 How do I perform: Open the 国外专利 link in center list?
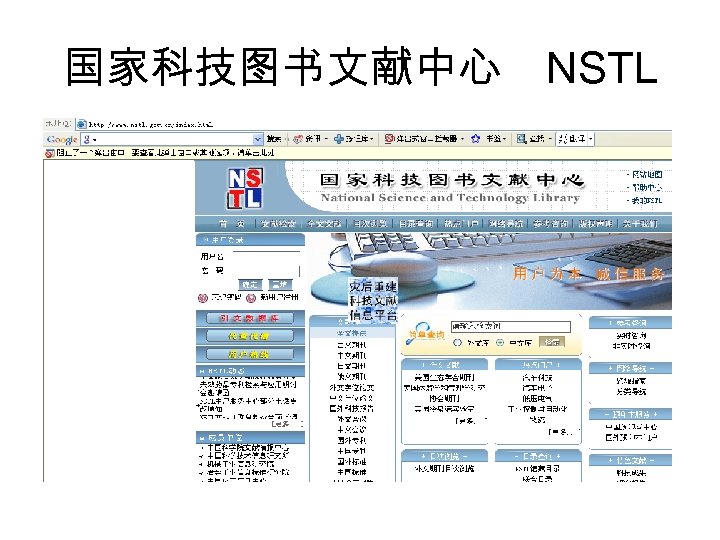point(352,440)
